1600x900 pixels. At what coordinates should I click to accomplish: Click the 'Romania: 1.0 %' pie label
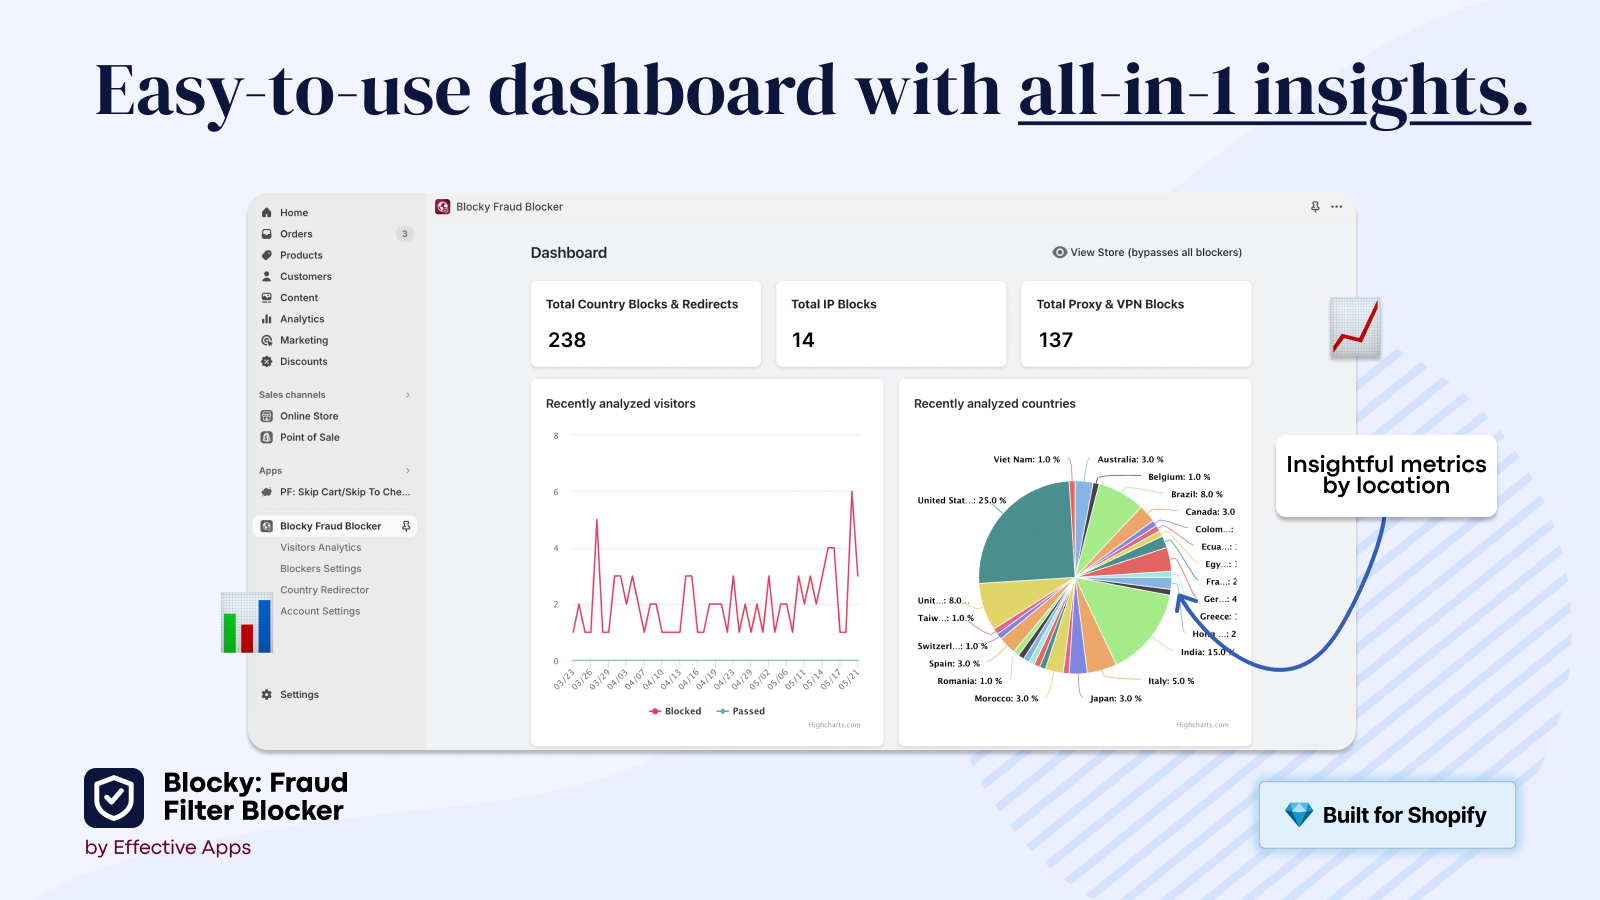click(969, 681)
